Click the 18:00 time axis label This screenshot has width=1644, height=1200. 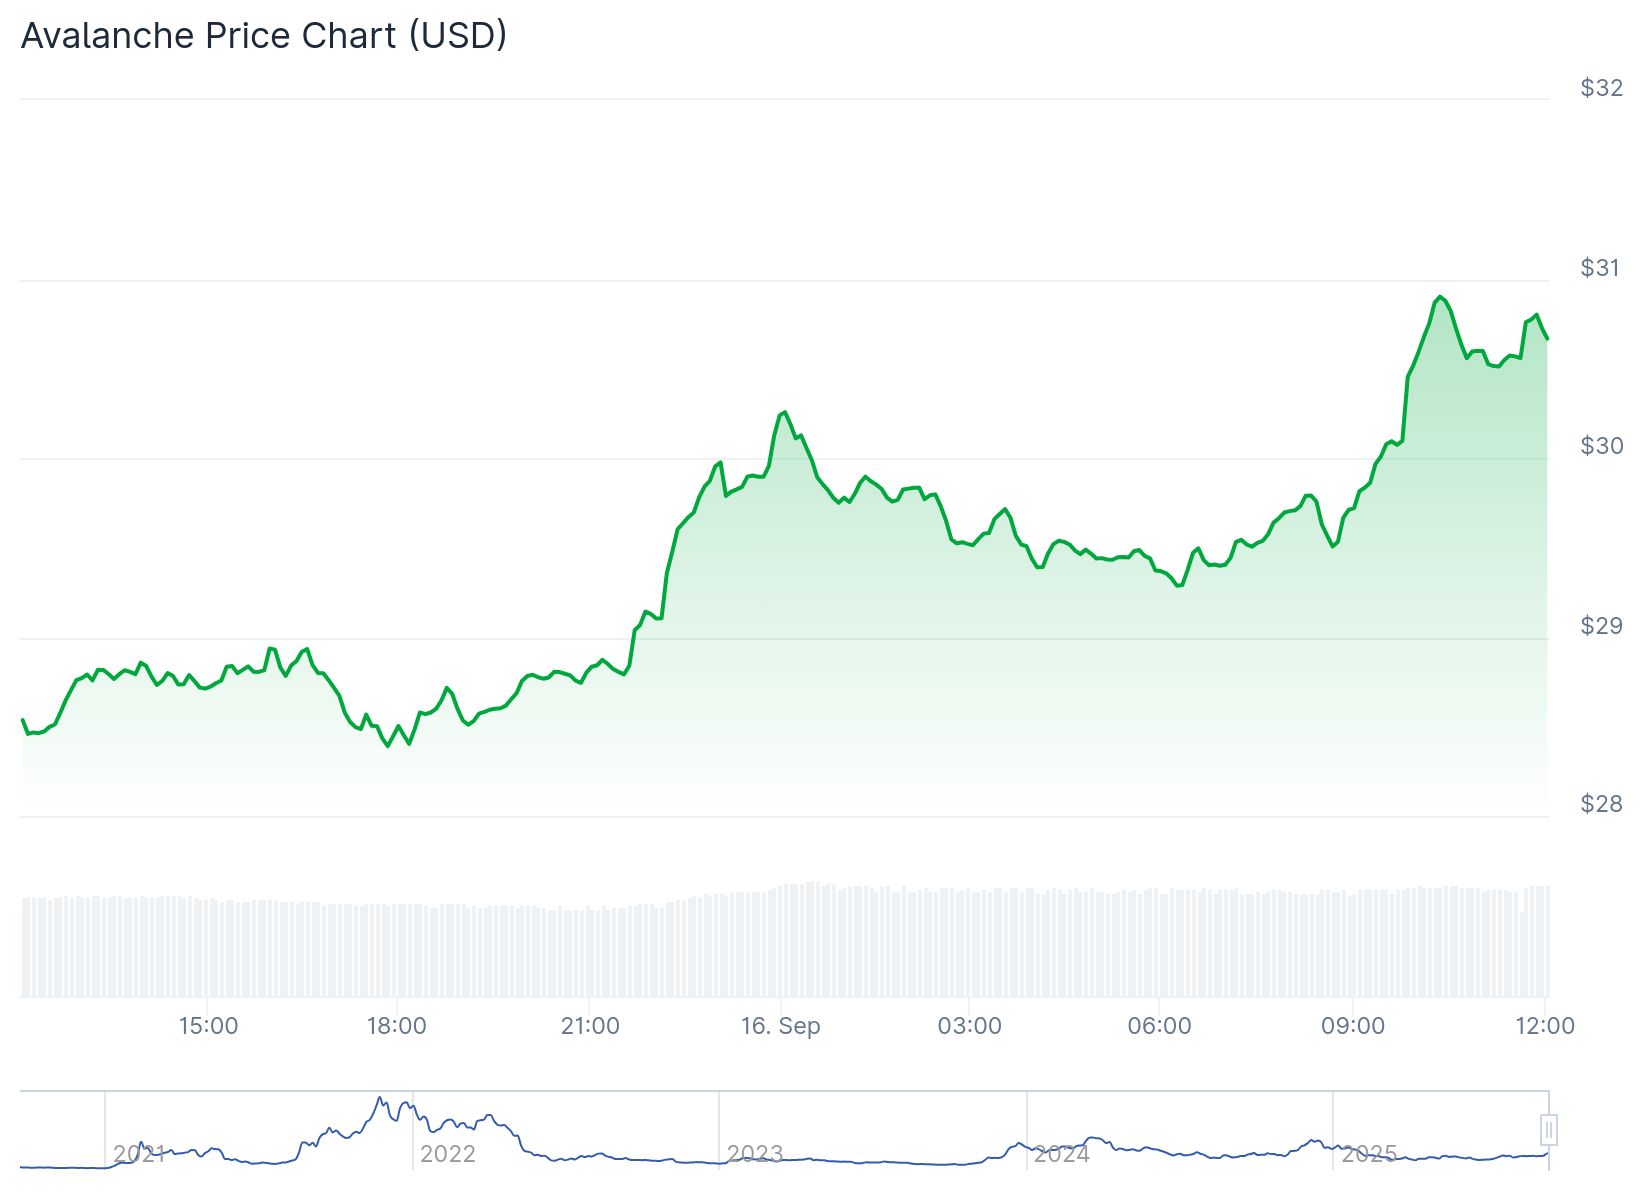pos(397,1026)
